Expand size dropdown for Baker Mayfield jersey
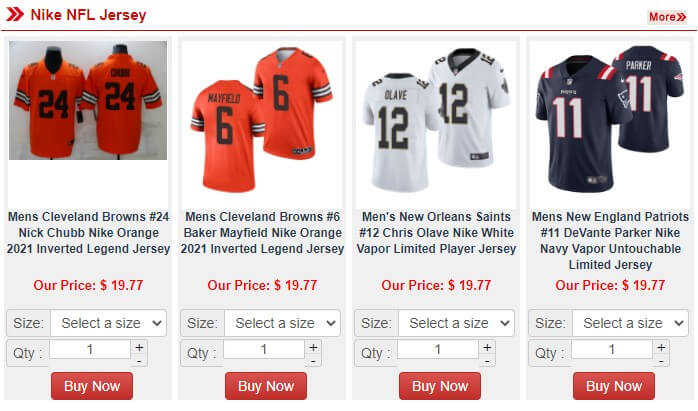Viewport: 698px width, 411px height. coord(283,323)
